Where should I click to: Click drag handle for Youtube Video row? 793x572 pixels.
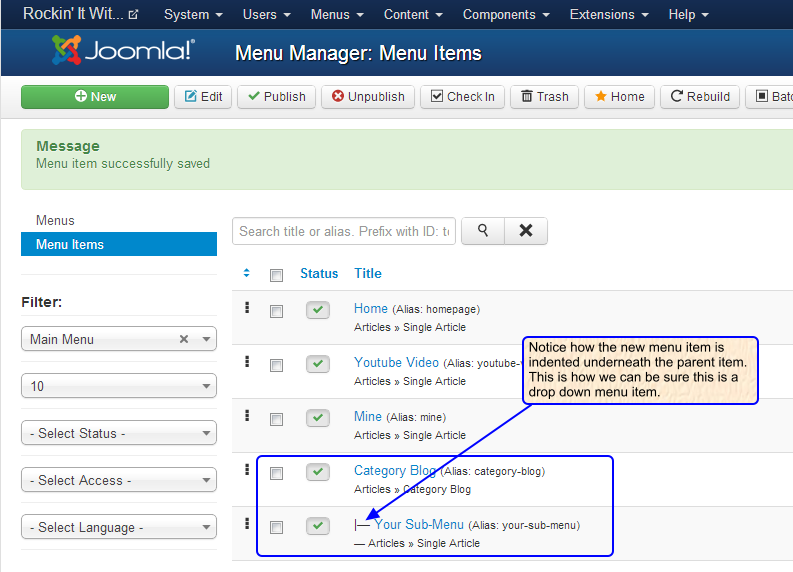pos(247,362)
